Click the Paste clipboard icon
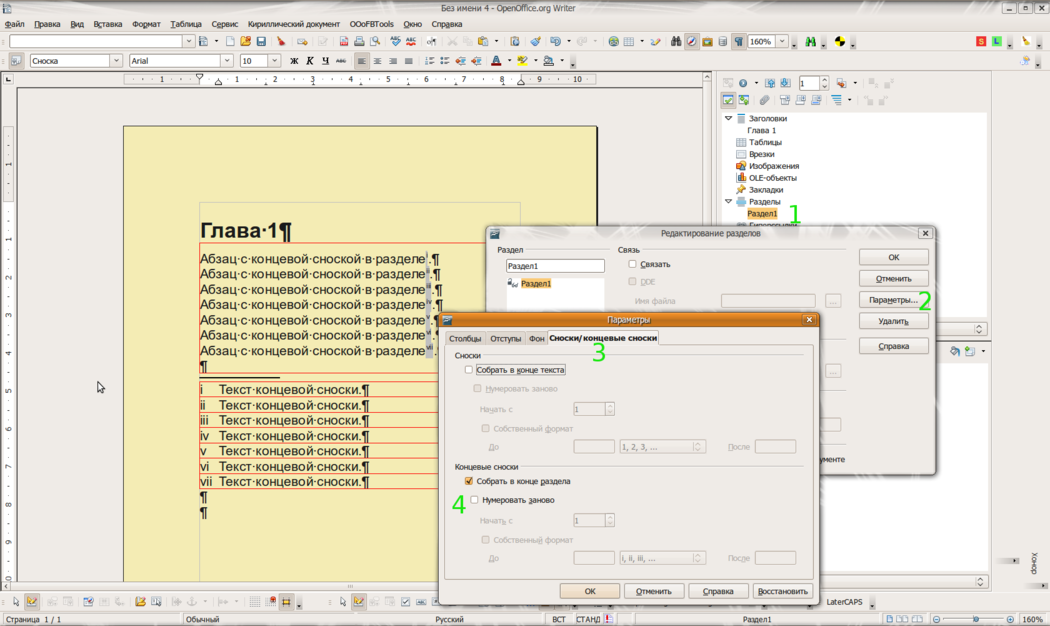This screenshot has width=1050, height=626. 483,42
